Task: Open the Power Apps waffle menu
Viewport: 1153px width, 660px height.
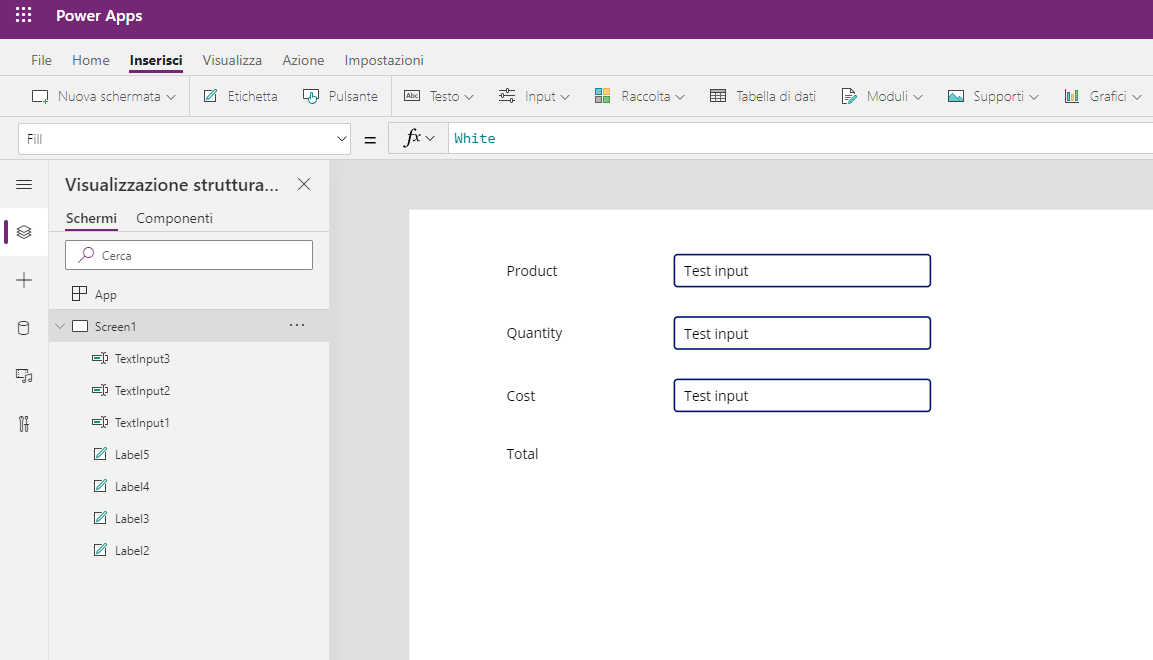Action: click(23, 16)
